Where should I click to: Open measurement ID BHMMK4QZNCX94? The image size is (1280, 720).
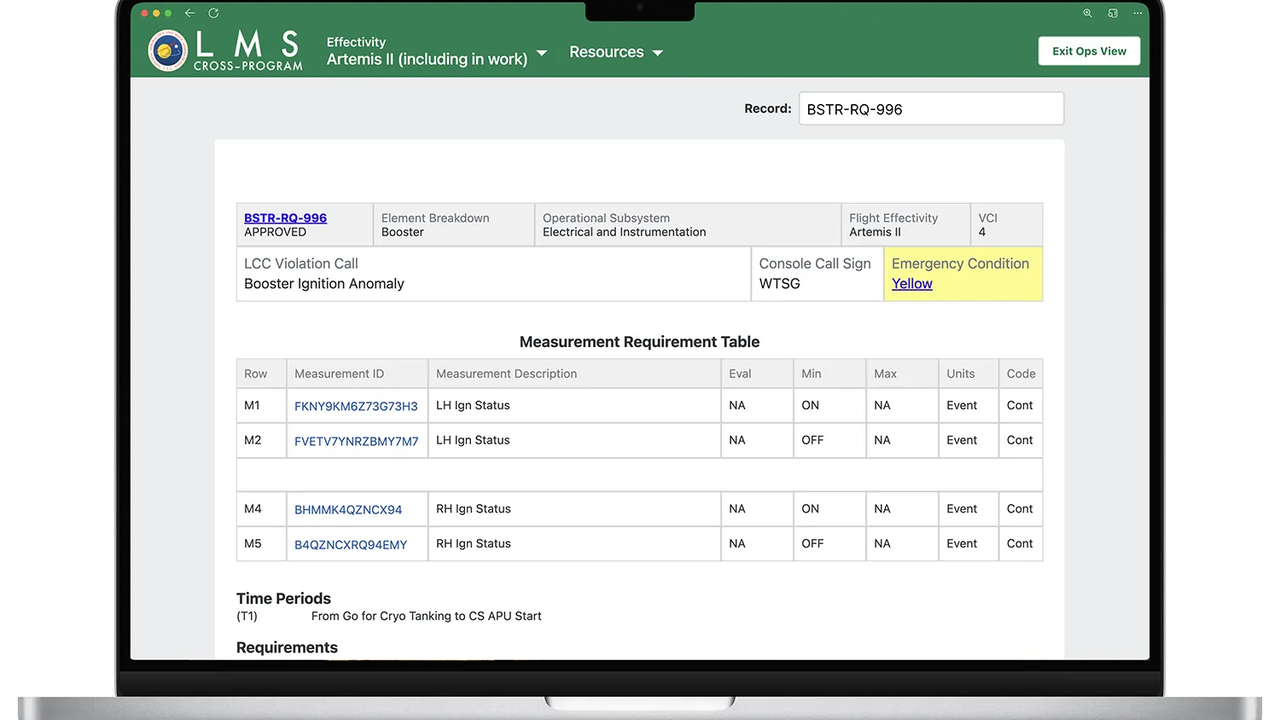[348, 510]
